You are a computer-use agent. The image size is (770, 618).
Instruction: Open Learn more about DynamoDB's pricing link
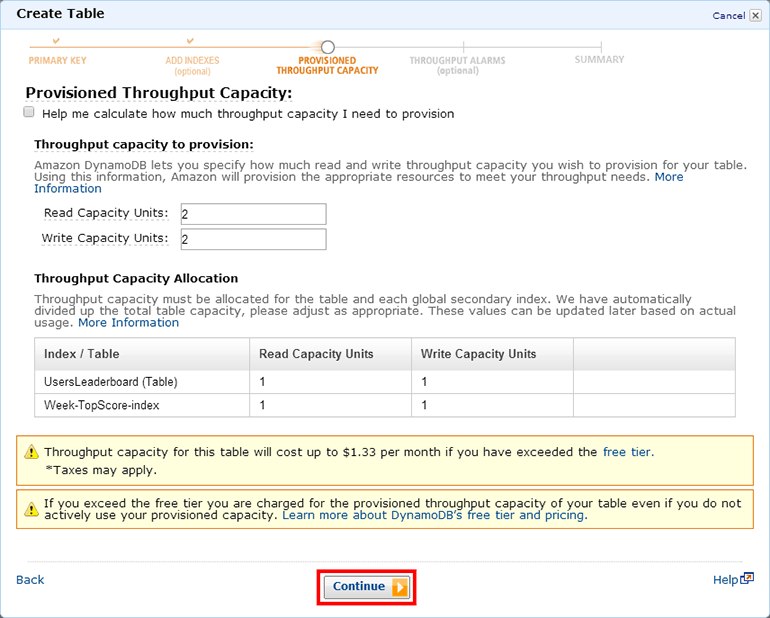pos(434,516)
